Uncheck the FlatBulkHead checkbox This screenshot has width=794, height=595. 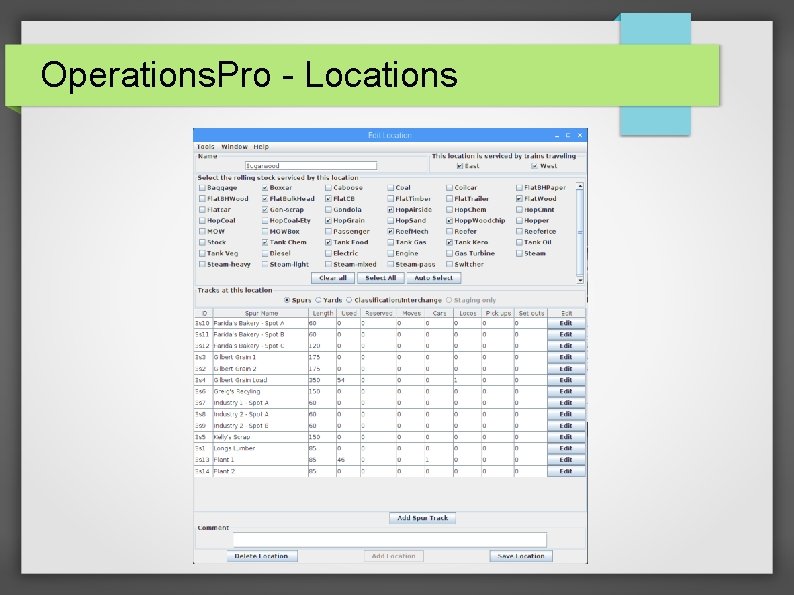click(265, 199)
